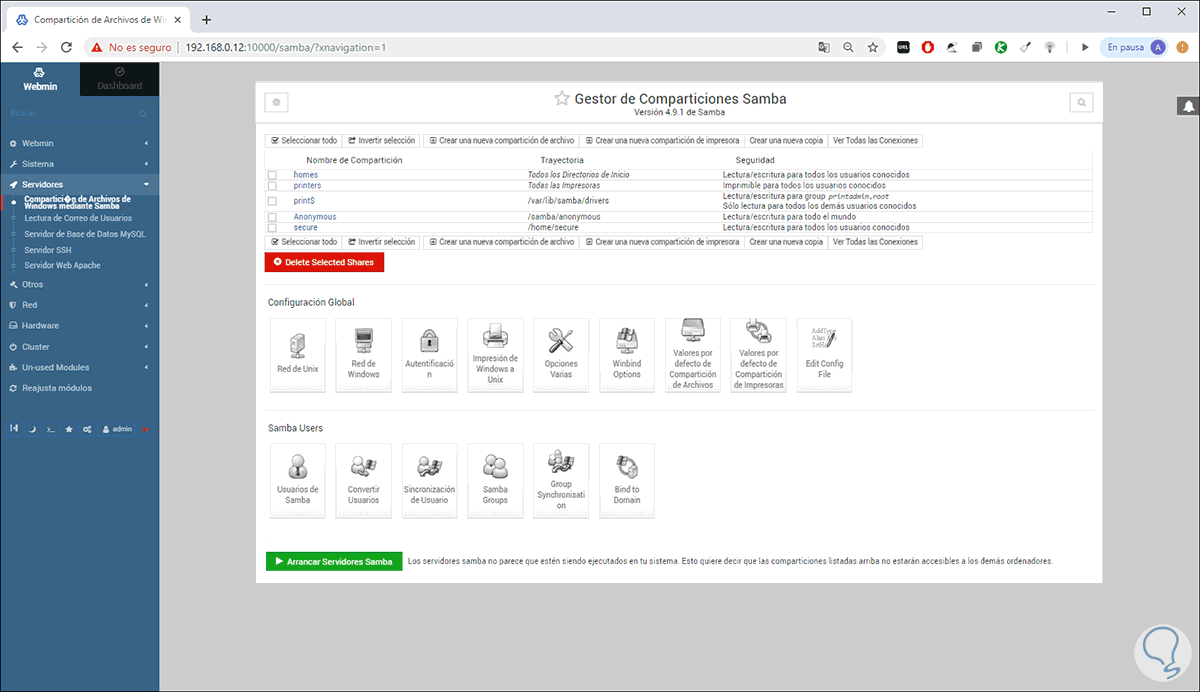1200x692 pixels.
Task: Open the Winbind Options icon
Action: pos(627,355)
